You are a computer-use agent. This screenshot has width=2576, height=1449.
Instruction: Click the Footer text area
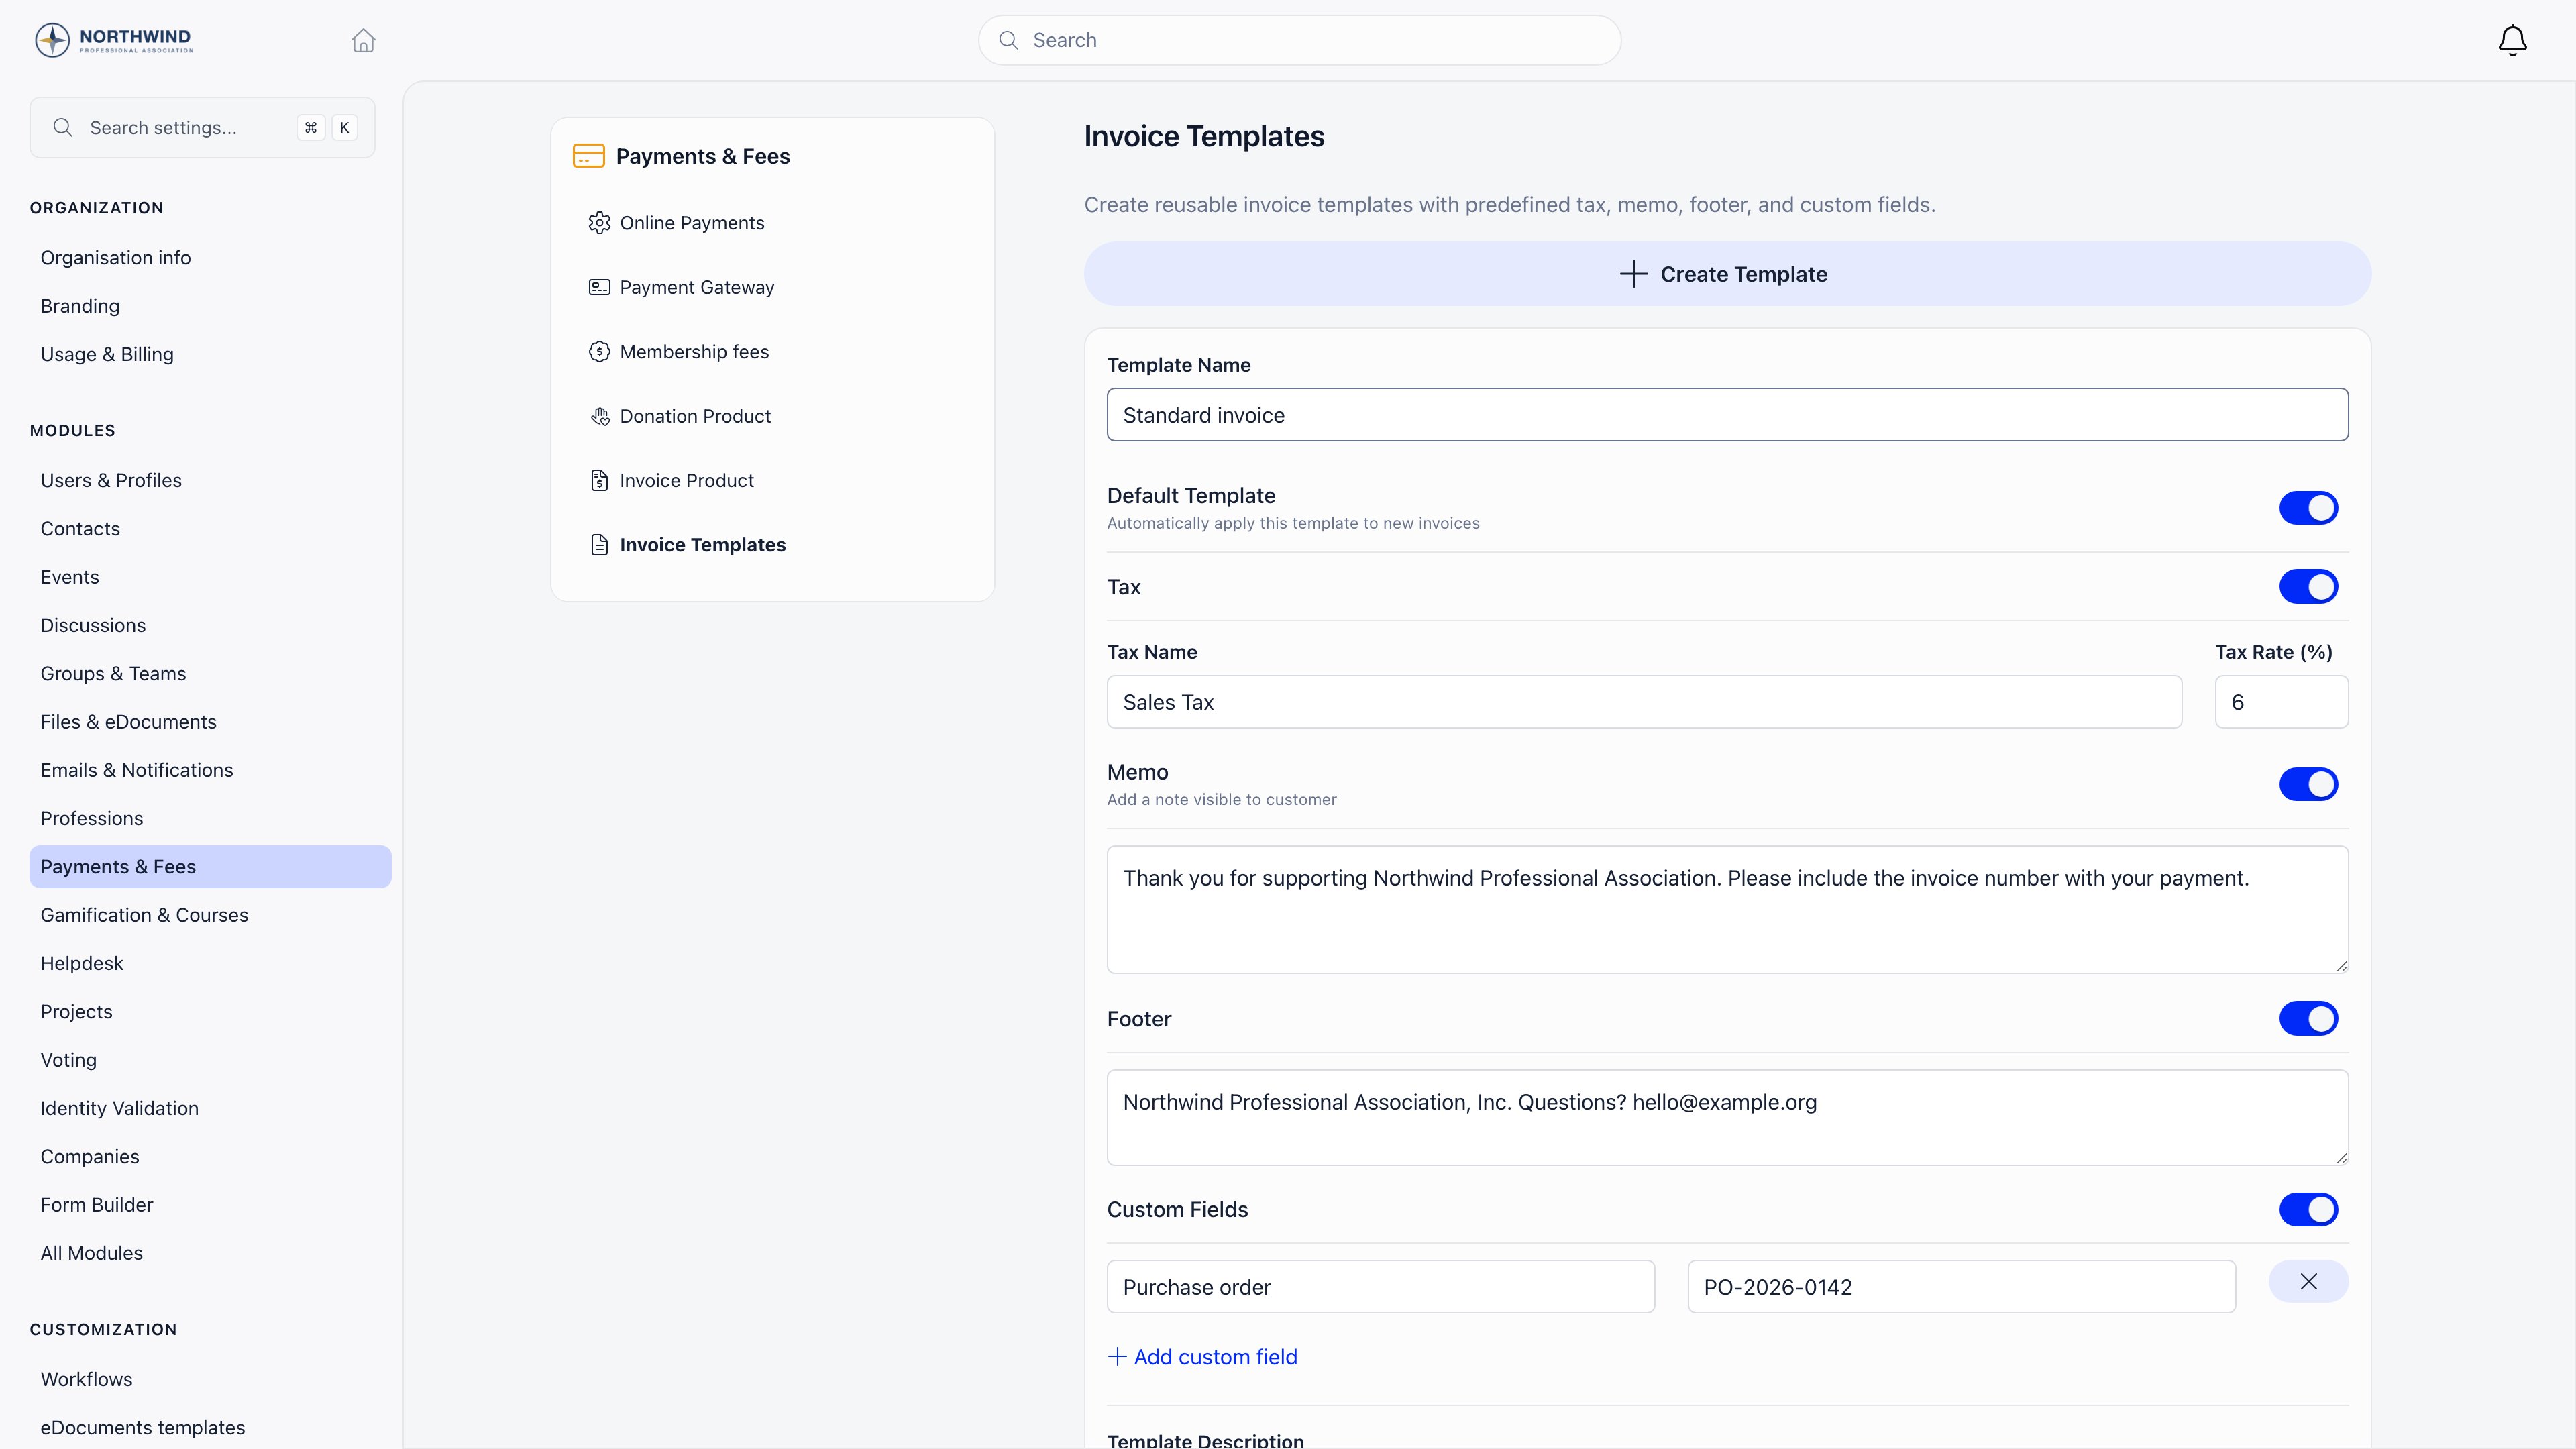1727,1117
